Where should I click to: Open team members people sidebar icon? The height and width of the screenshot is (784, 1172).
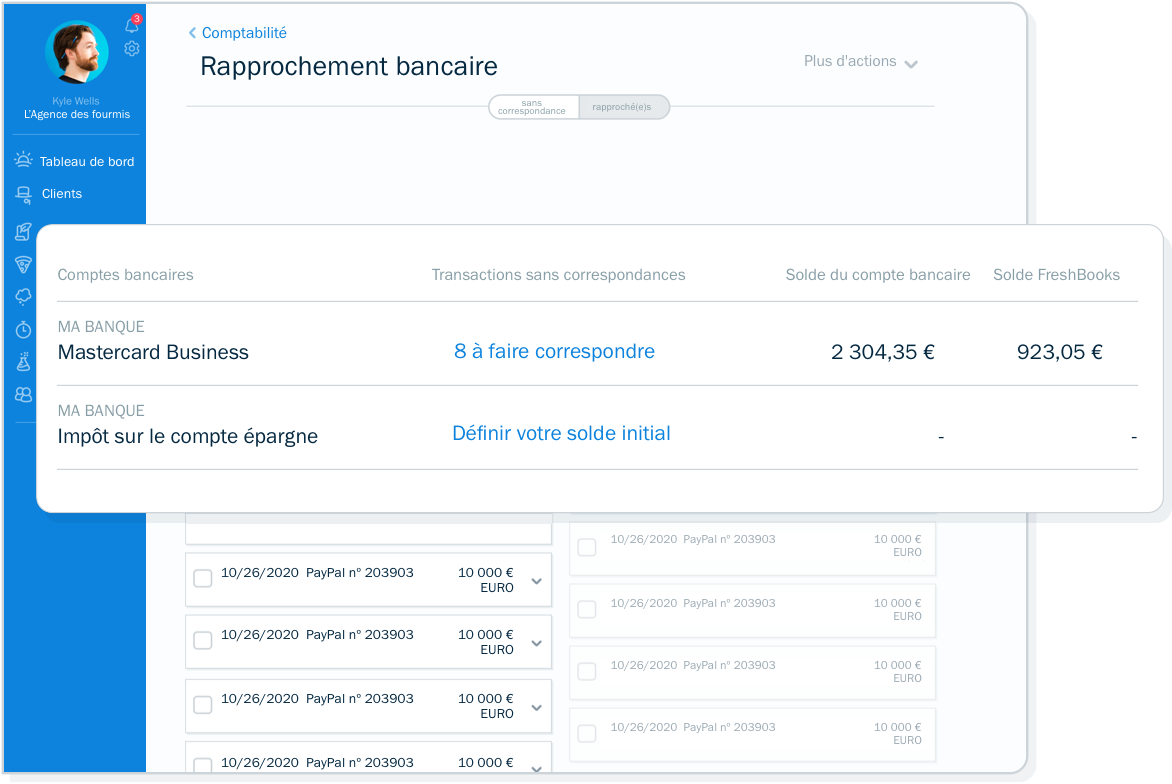click(23, 395)
